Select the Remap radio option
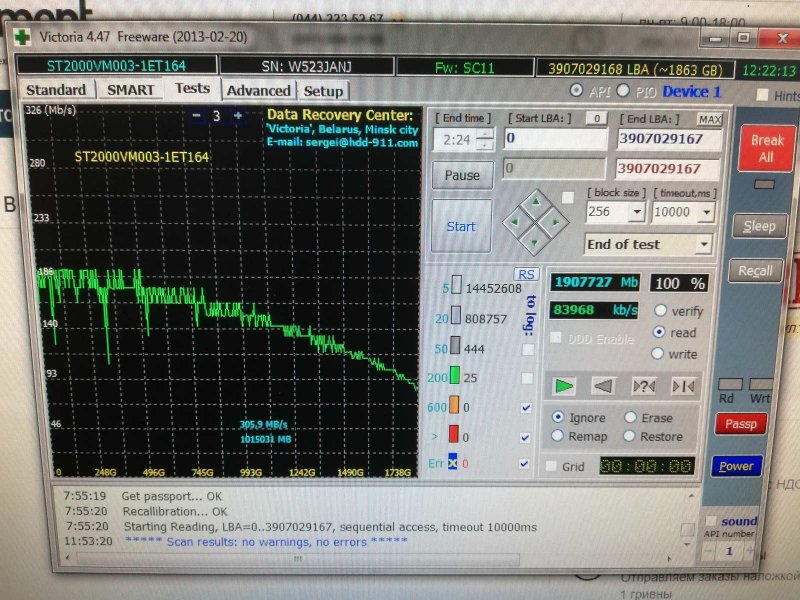The width and height of the screenshot is (800, 600). tap(558, 436)
